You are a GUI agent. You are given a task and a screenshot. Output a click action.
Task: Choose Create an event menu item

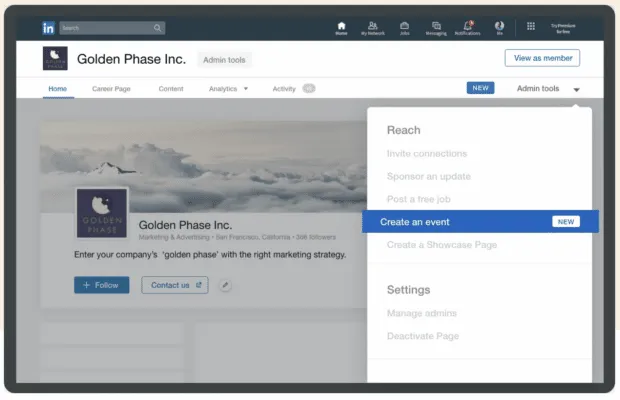tap(480, 222)
